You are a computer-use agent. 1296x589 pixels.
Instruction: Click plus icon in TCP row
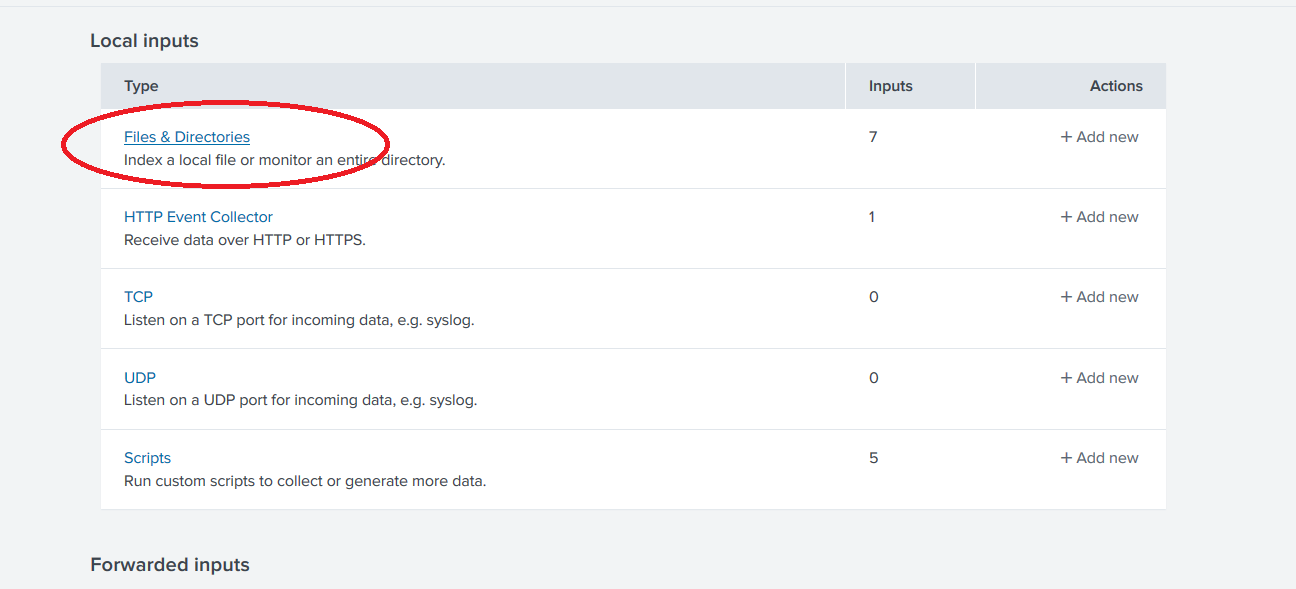[1066, 297]
